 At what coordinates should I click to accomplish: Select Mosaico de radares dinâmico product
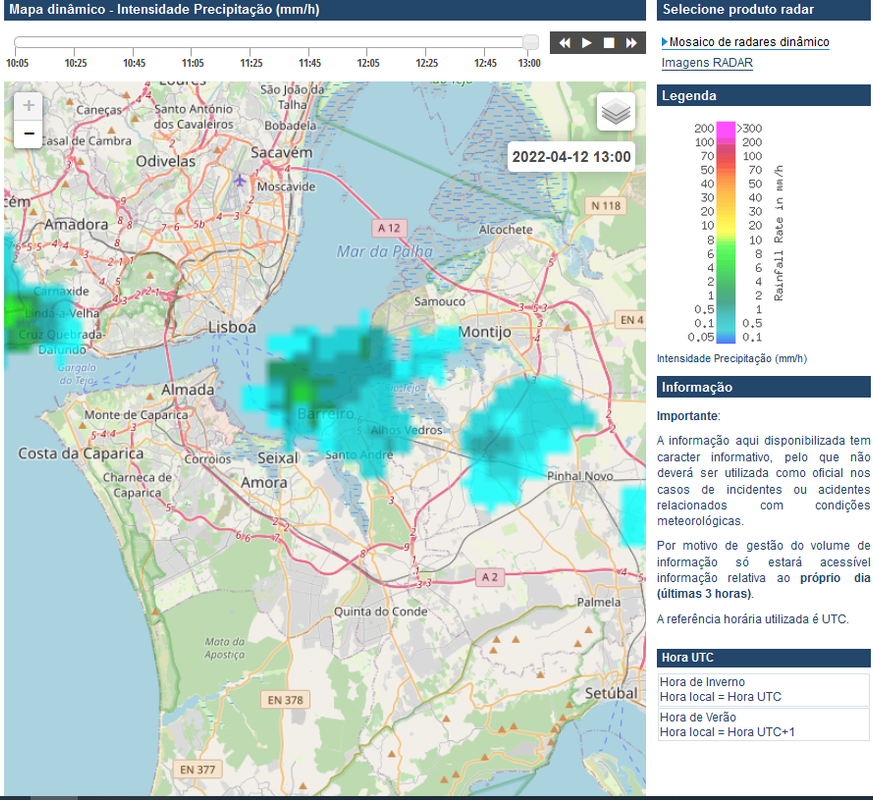749,42
